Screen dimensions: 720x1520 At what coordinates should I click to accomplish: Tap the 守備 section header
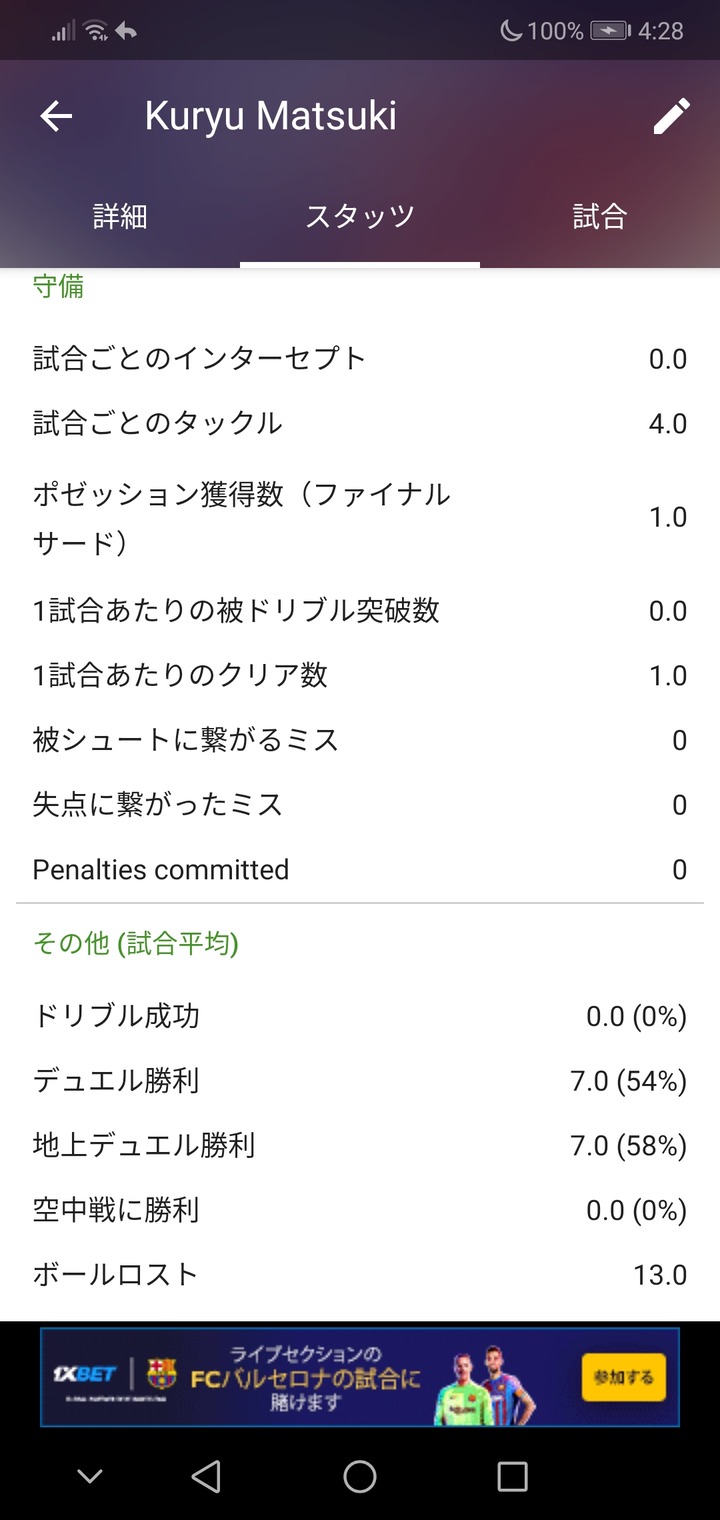(58, 287)
